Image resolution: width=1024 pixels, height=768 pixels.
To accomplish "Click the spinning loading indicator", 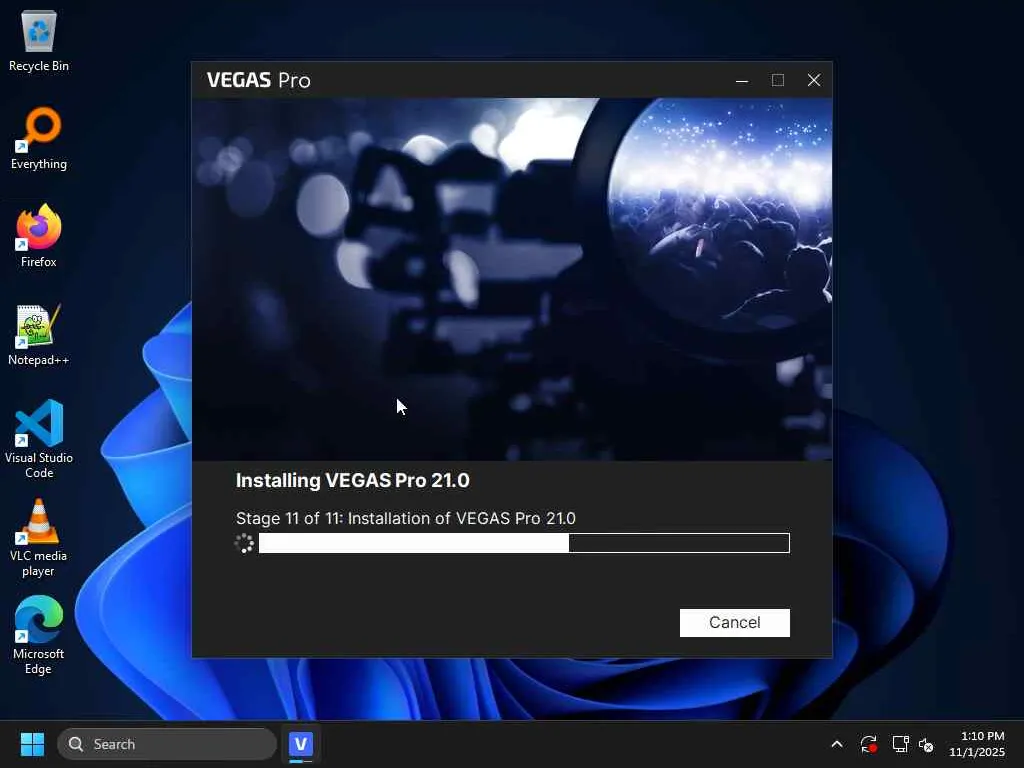I will click(x=244, y=543).
